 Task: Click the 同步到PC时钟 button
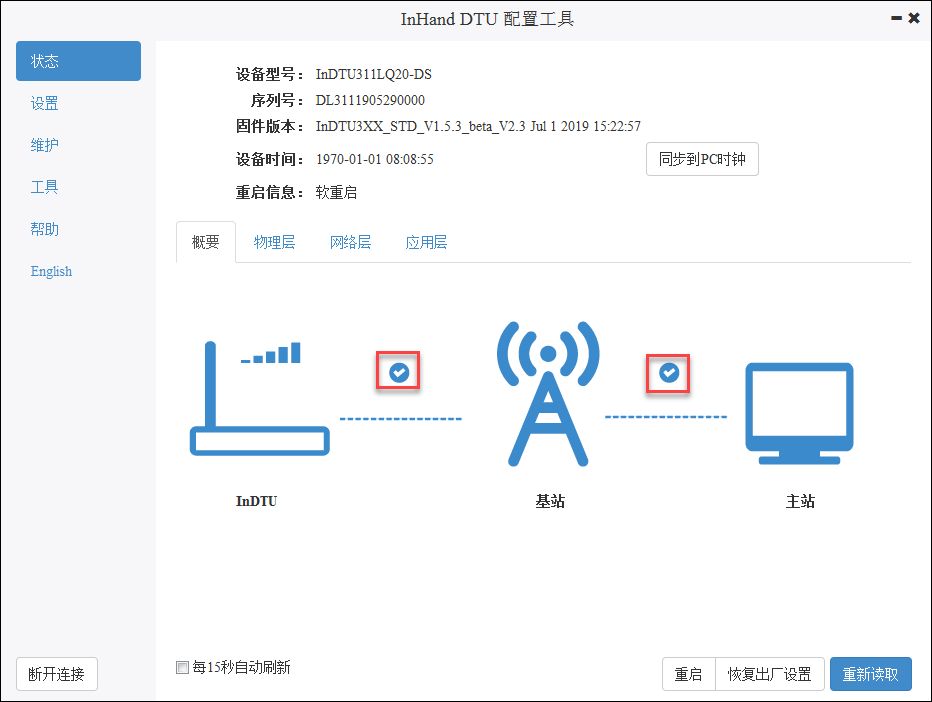[702, 159]
